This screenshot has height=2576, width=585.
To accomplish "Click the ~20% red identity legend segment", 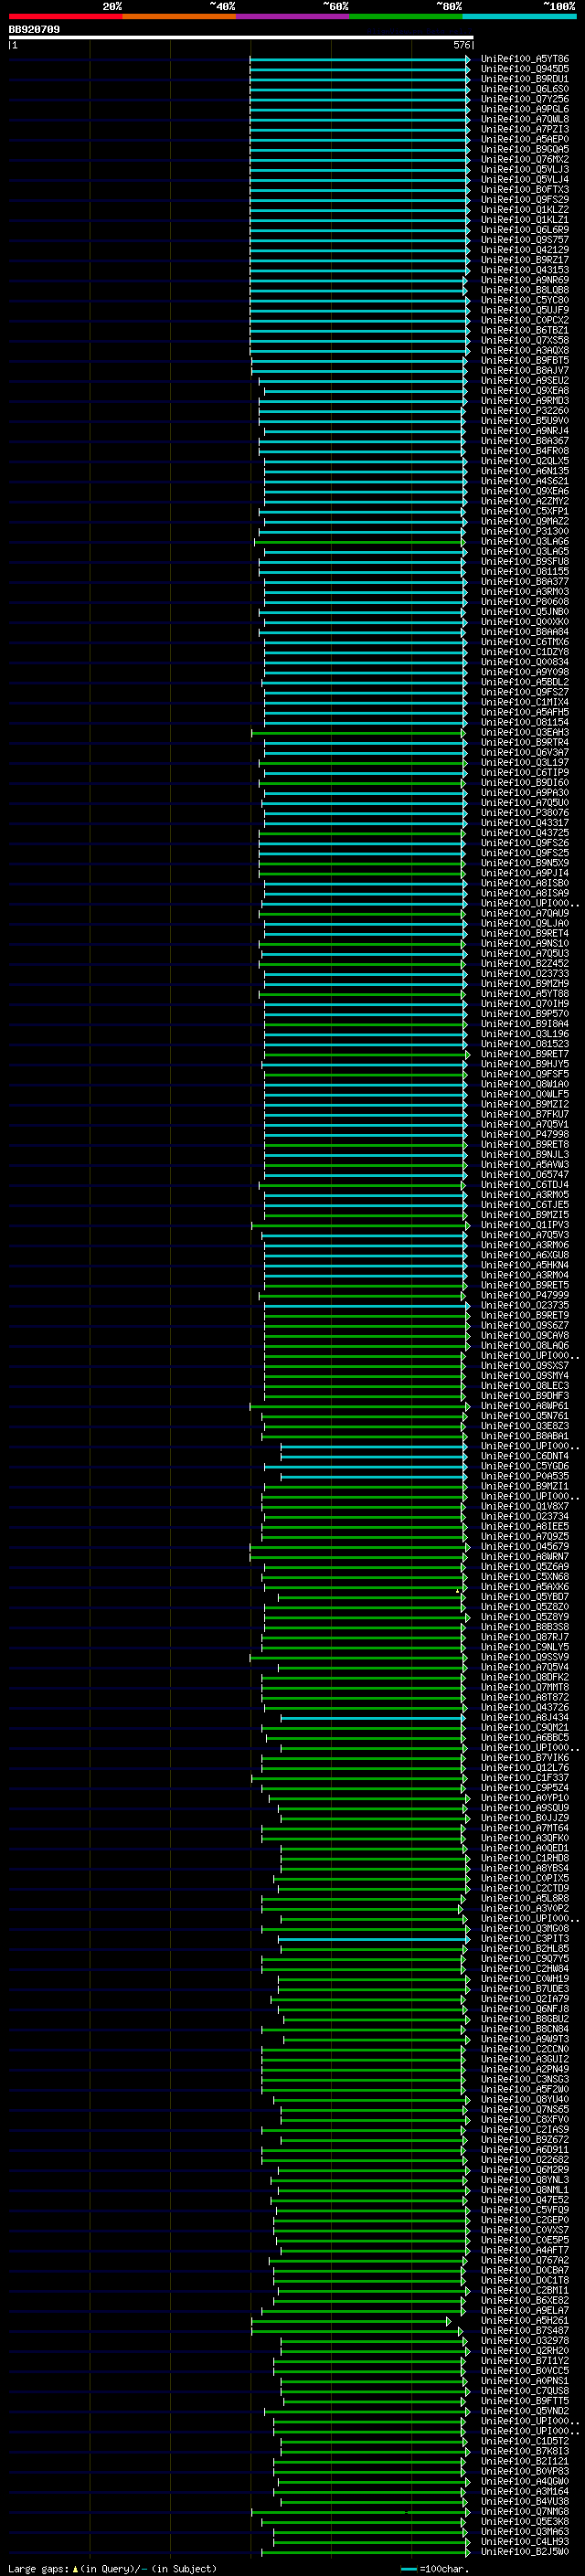I will click(65, 16).
